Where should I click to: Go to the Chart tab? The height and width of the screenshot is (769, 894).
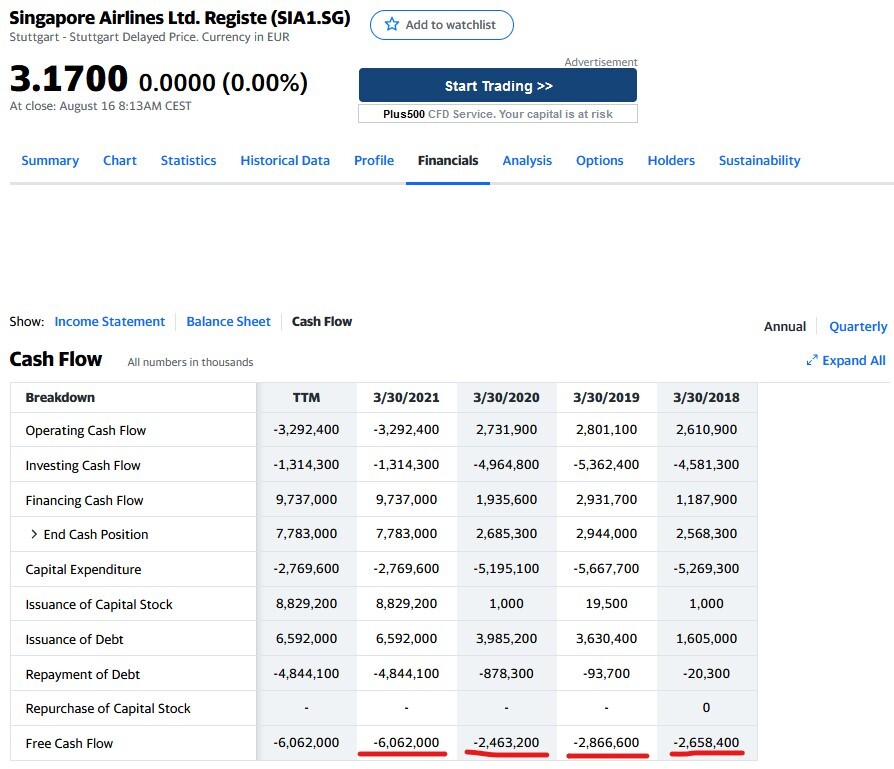coord(120,161)
